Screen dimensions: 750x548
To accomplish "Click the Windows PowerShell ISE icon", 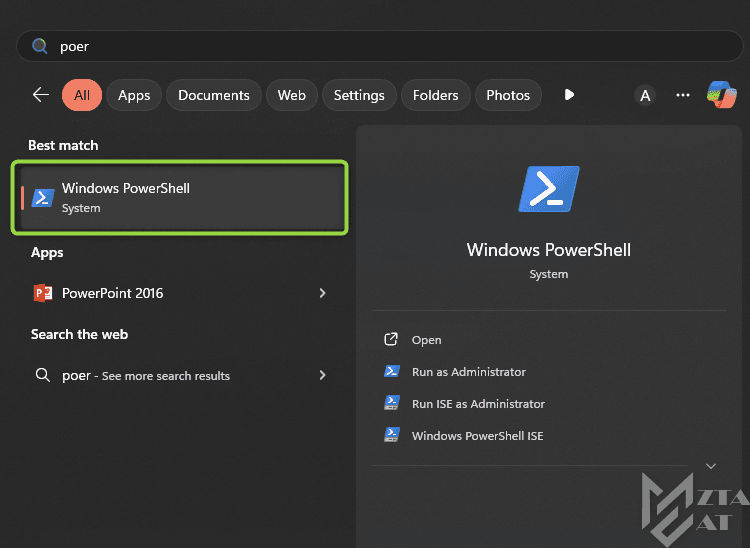I will [x=392, y=435].
